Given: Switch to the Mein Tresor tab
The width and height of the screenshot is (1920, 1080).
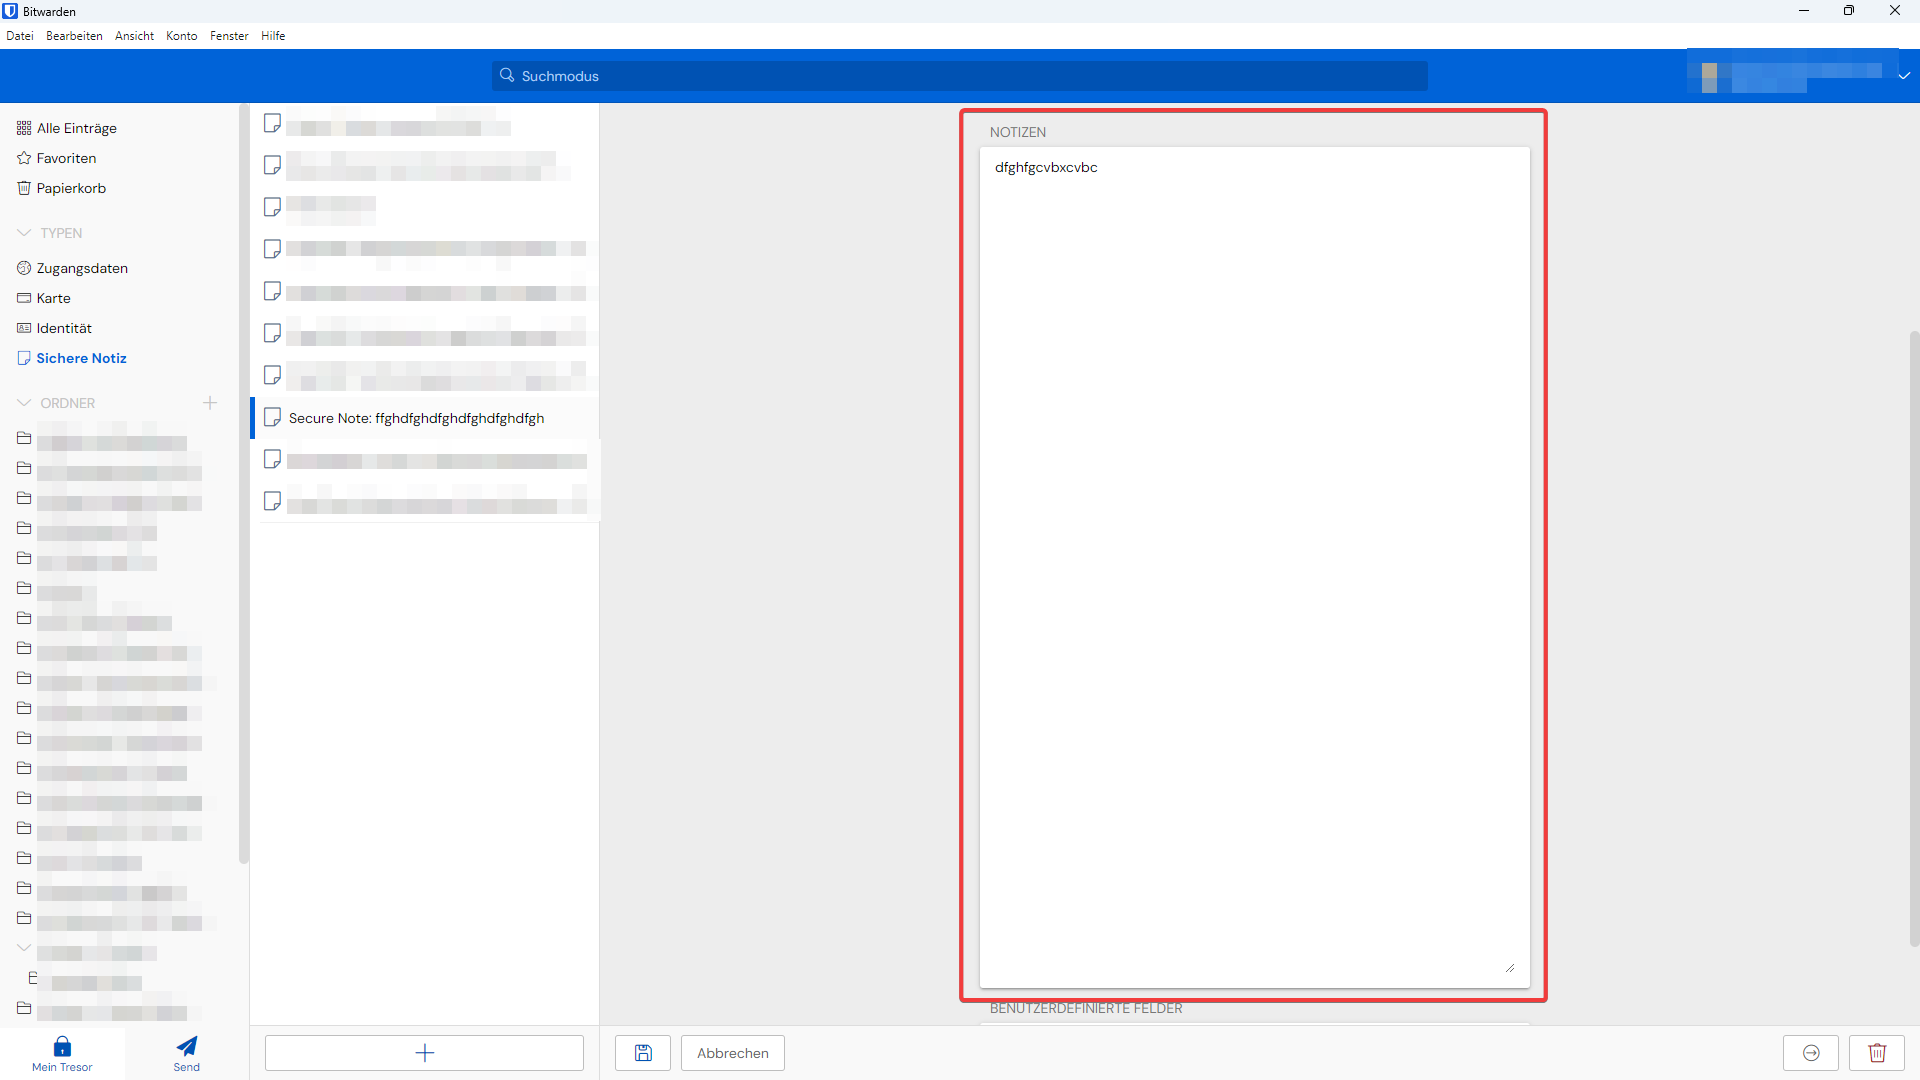Looking at the screenshot, I should coord(62,1054).
